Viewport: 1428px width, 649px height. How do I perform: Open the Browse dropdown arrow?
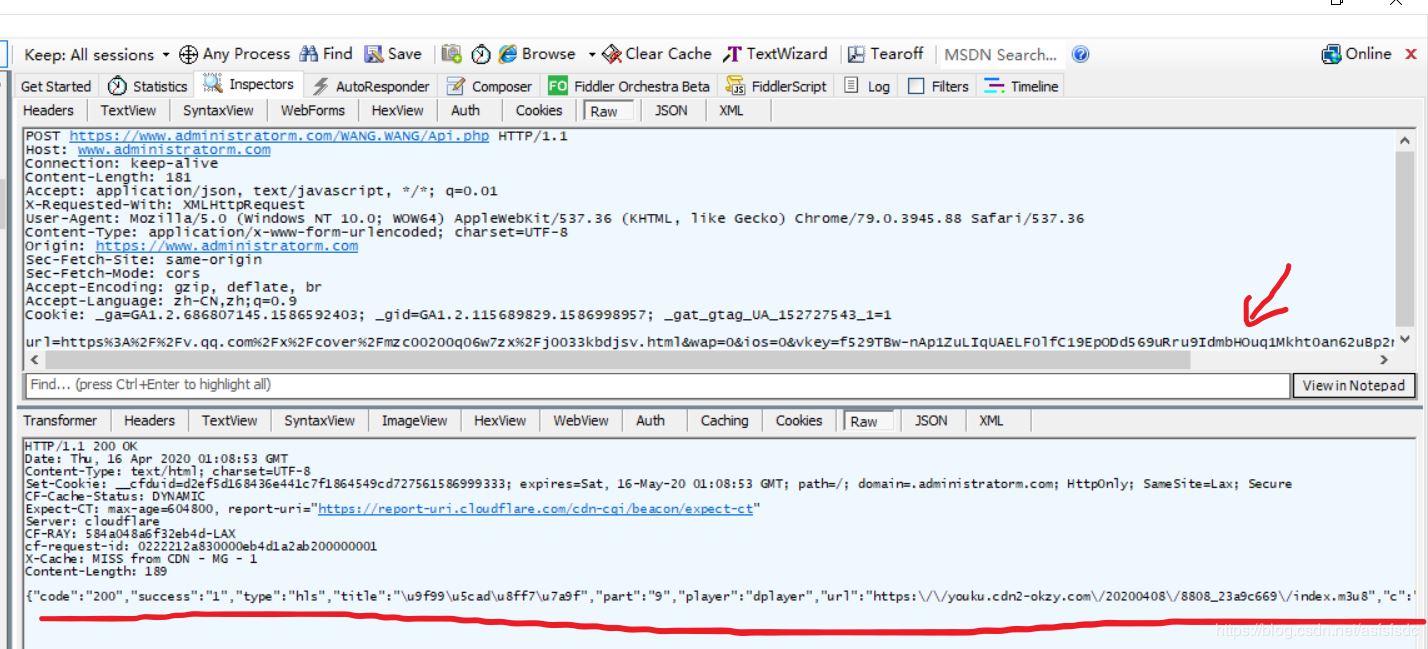point(592,54)
